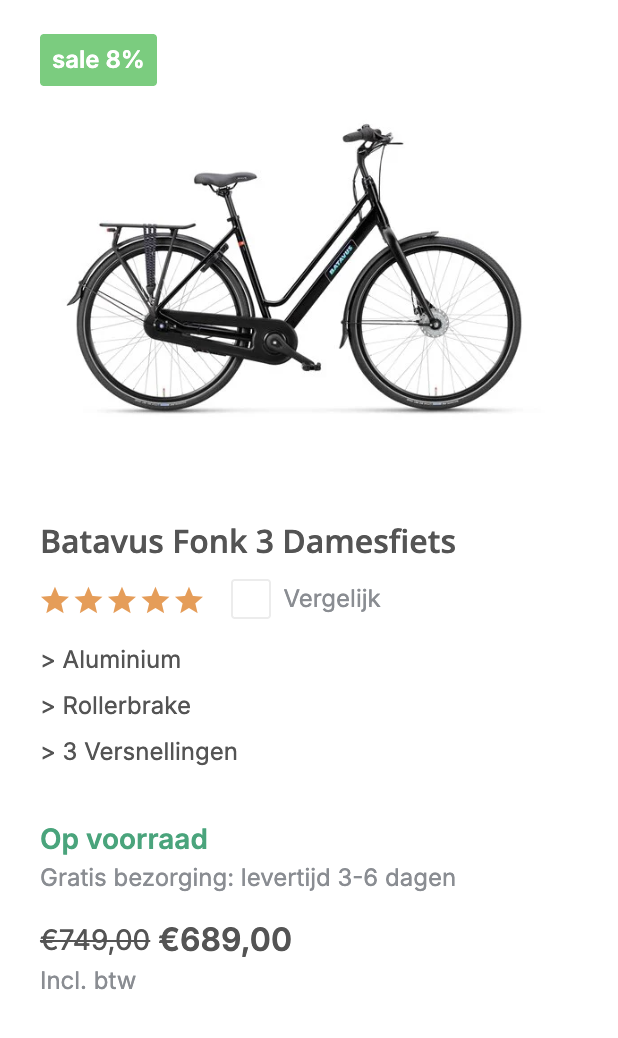
Task: Click the 3 Versnellingen specification line
Action: 139,752
